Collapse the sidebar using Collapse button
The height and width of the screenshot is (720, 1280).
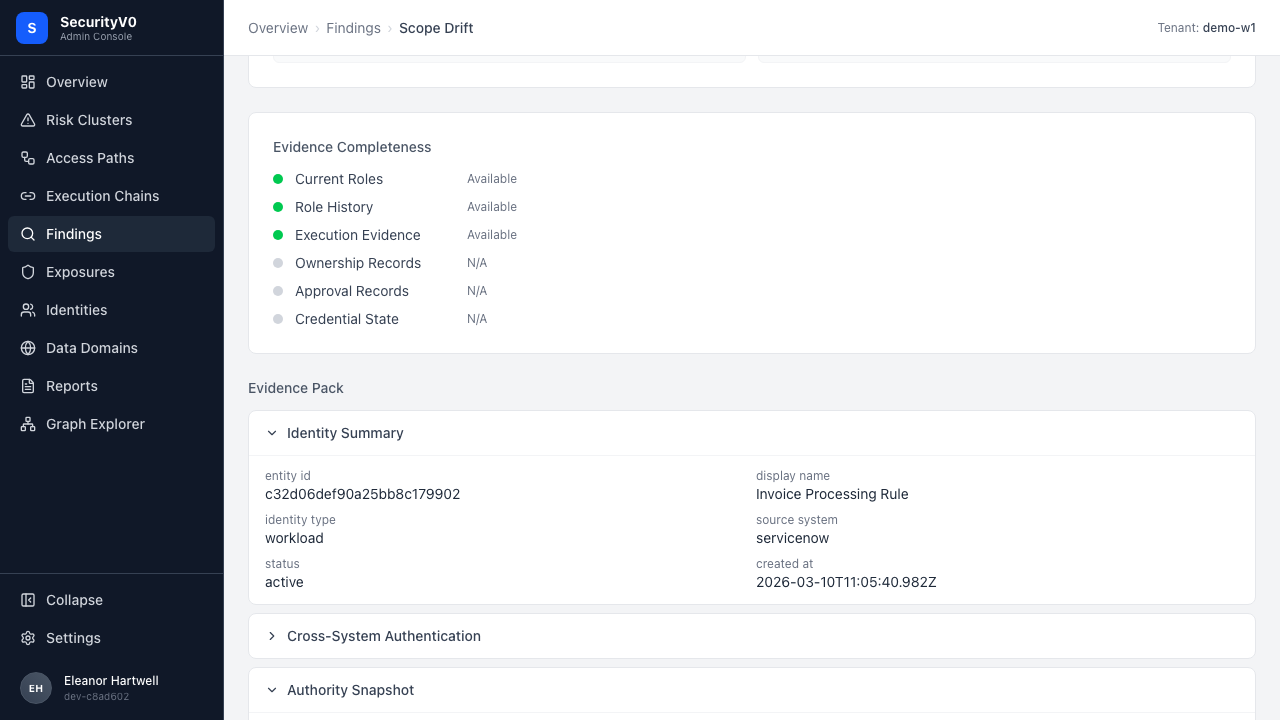click(111, 600)
